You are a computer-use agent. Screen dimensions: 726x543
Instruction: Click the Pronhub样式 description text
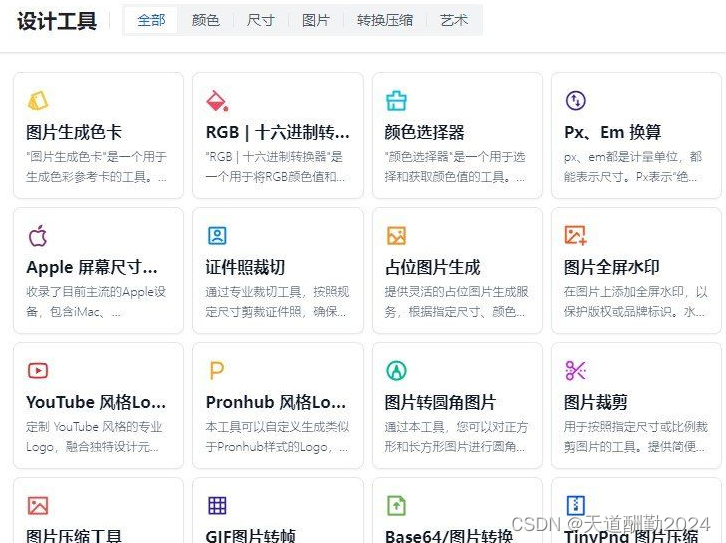click(277, 437)
